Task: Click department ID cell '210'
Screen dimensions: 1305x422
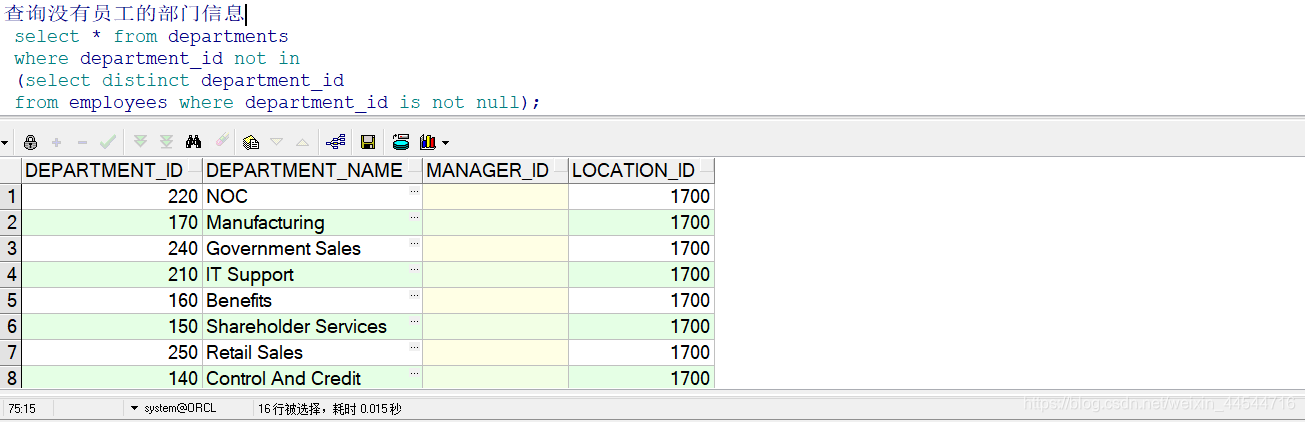Action: coord(112,274)
